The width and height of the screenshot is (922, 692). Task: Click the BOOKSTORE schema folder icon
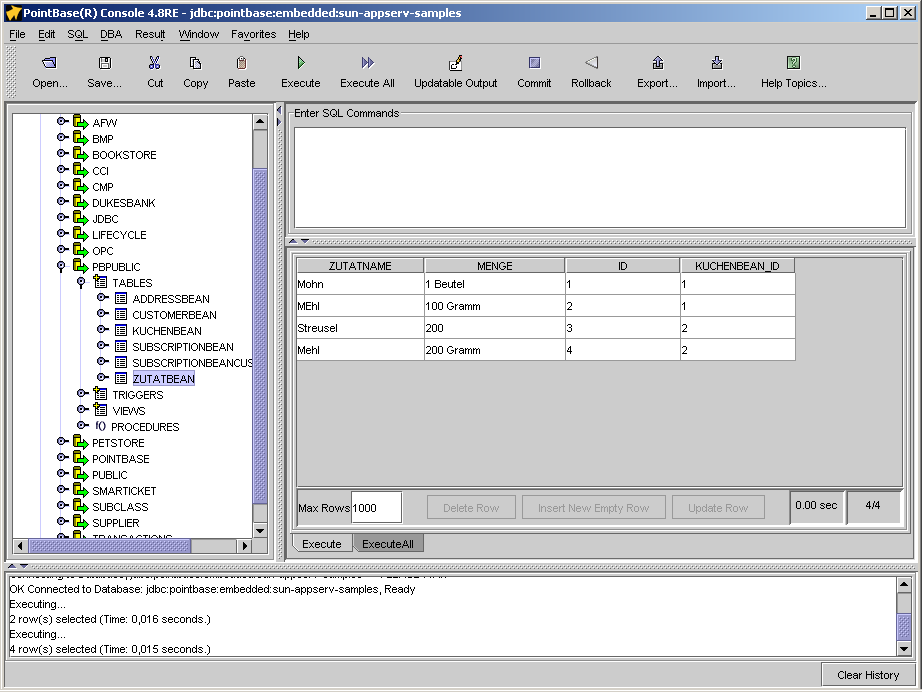[81, 154]
